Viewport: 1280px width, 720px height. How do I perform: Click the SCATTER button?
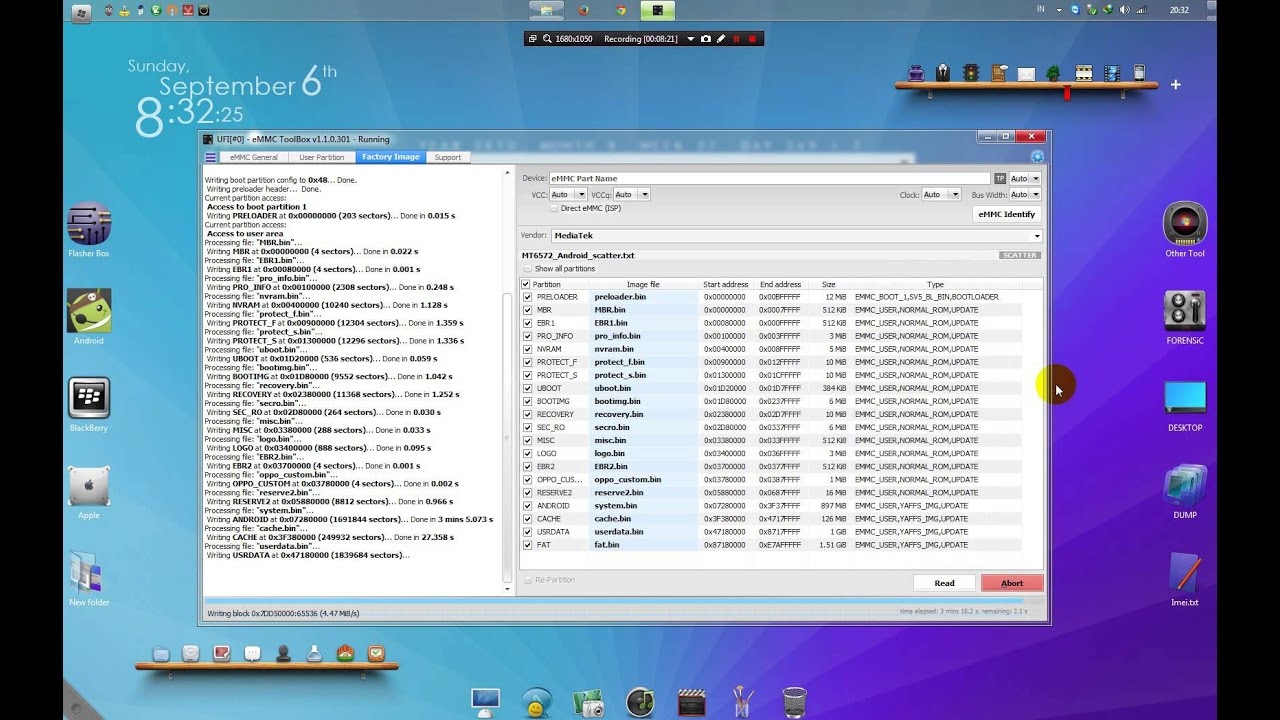point(1020,255)
